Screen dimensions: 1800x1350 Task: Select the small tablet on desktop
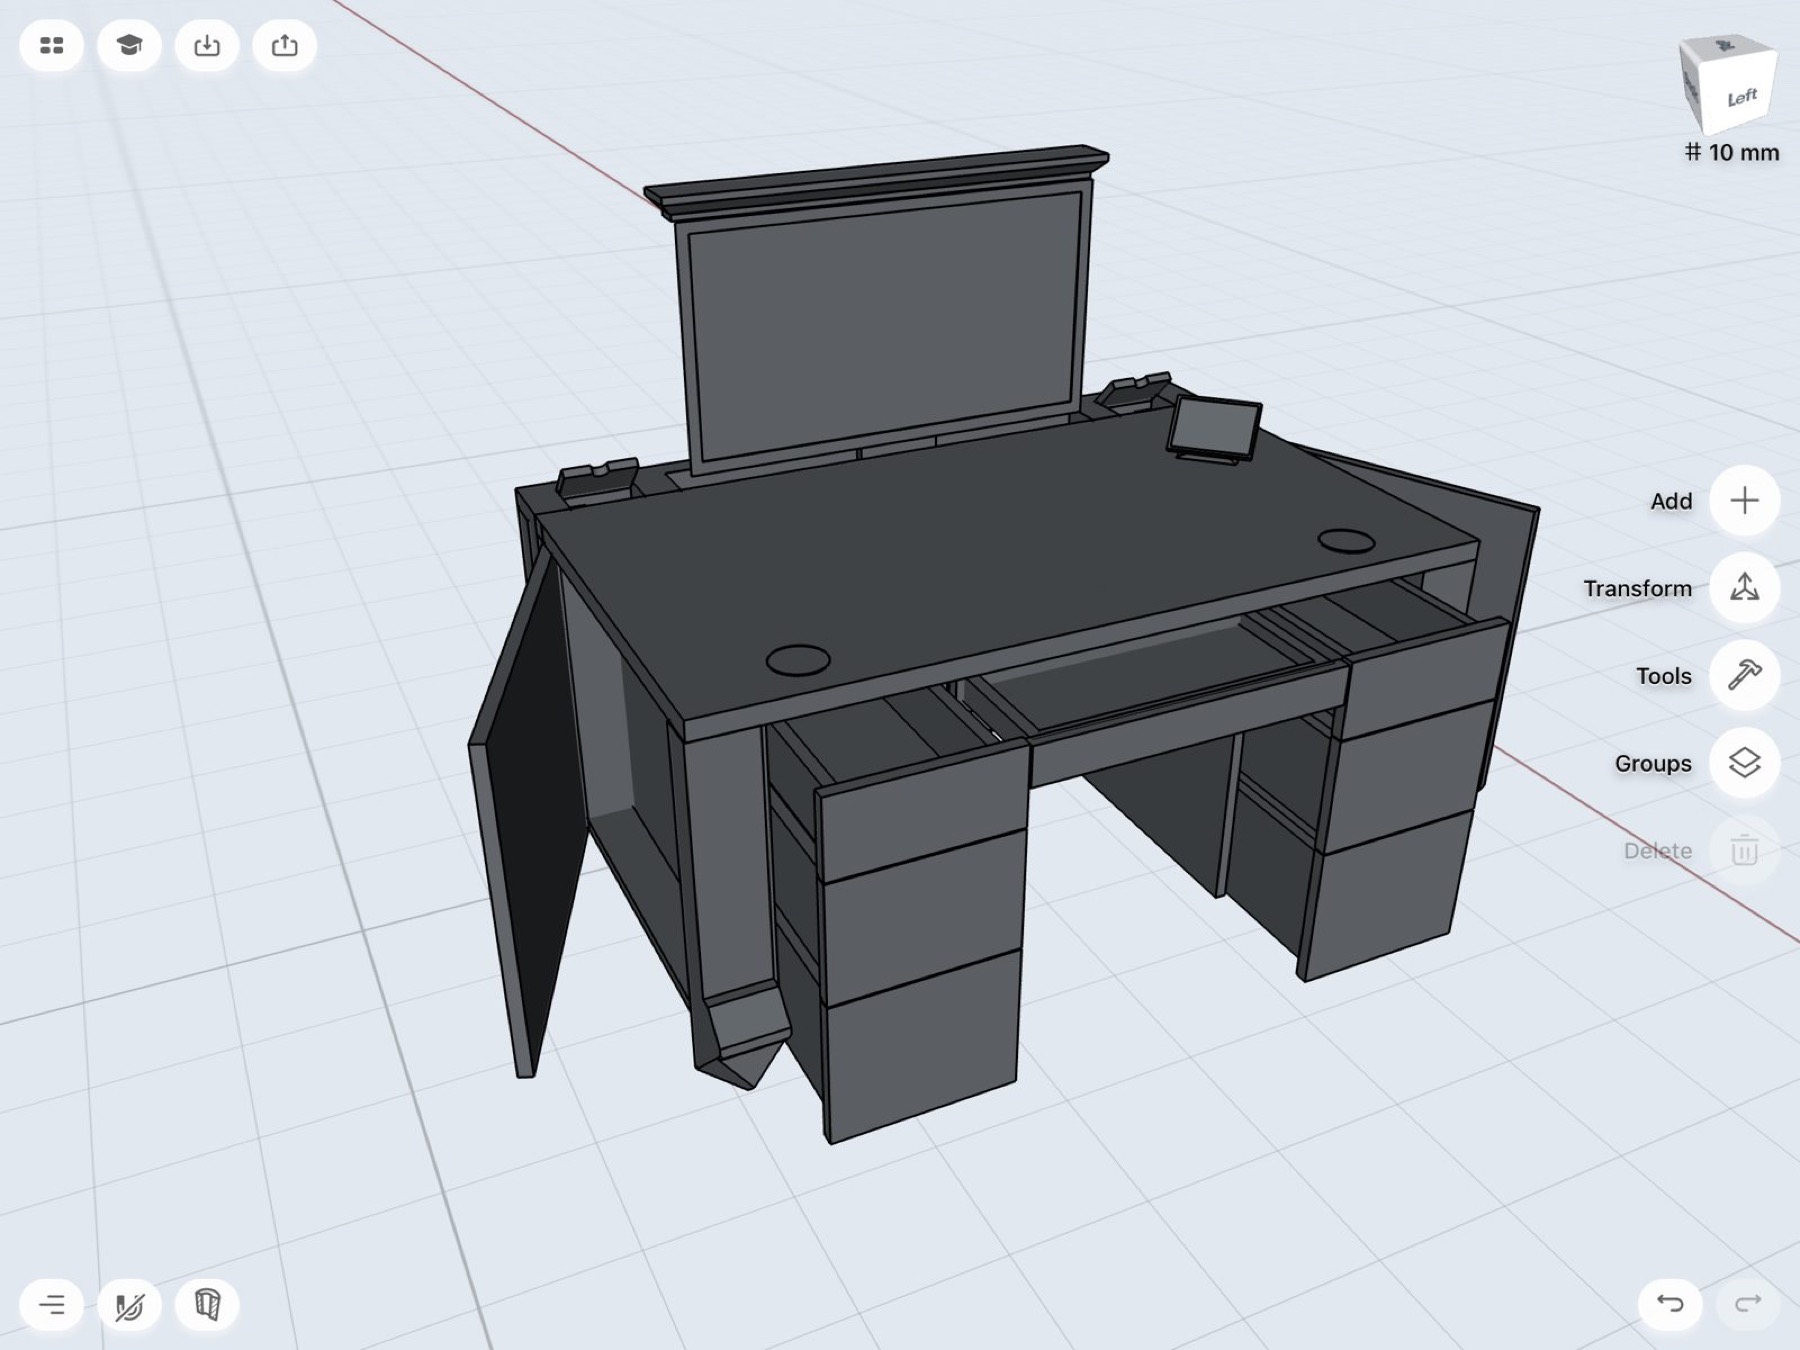pyautogui.click(x=1214, y=430)
